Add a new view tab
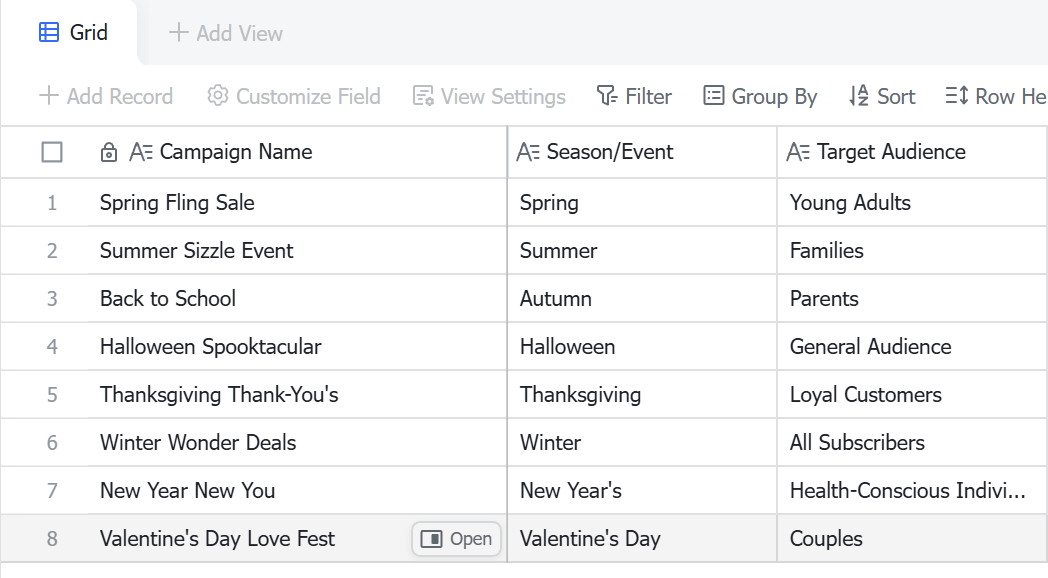The width and height of the screenshot is (1048, 578). coord(226,32)
